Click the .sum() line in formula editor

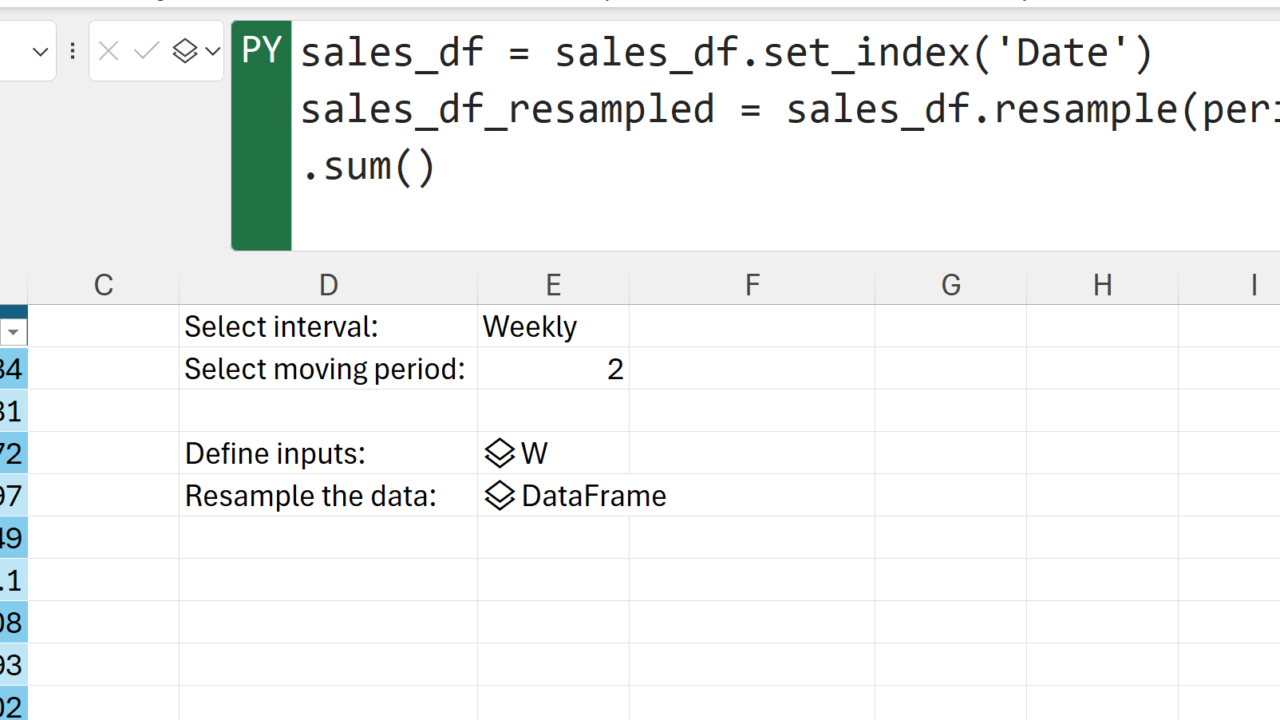pyautogui.click(x=368, y=167)
